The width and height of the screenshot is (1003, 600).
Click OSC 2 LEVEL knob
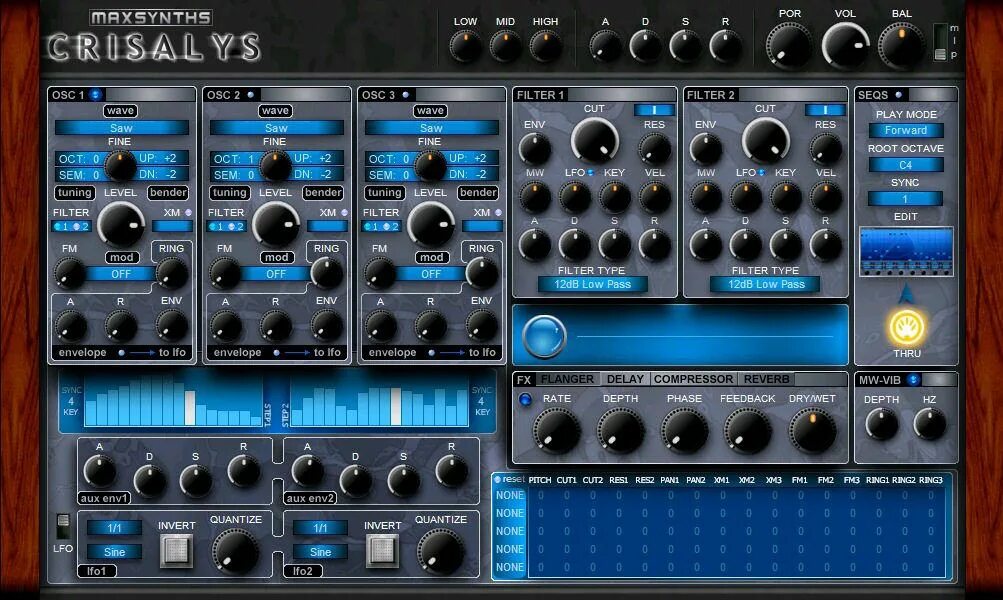click(x=276, y=225)
